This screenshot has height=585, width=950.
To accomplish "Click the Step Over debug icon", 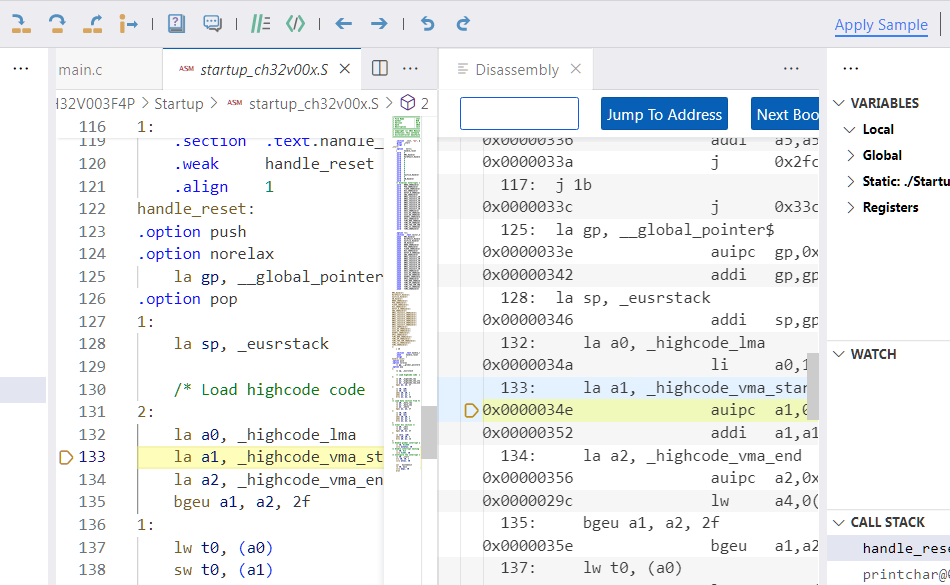I will (57, 23).
